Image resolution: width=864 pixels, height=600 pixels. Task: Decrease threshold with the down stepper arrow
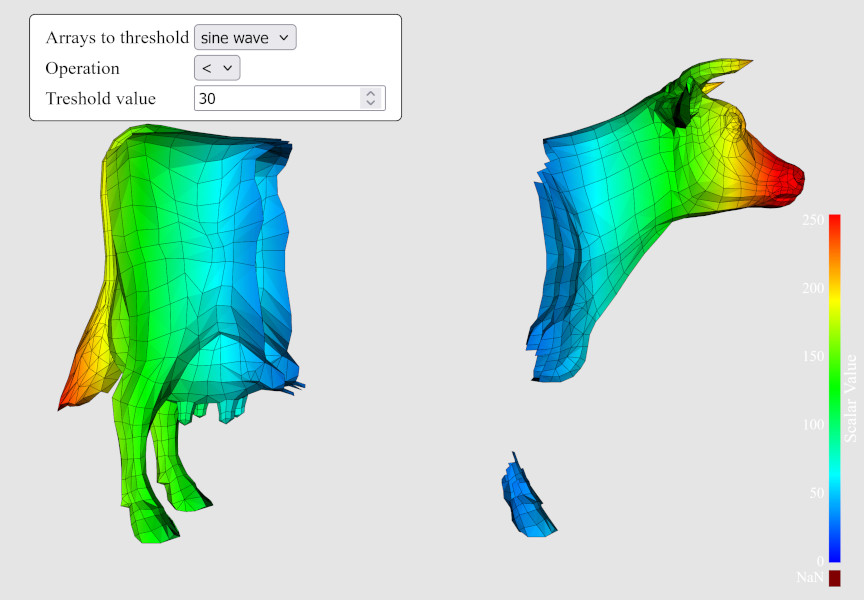point(371,103)
